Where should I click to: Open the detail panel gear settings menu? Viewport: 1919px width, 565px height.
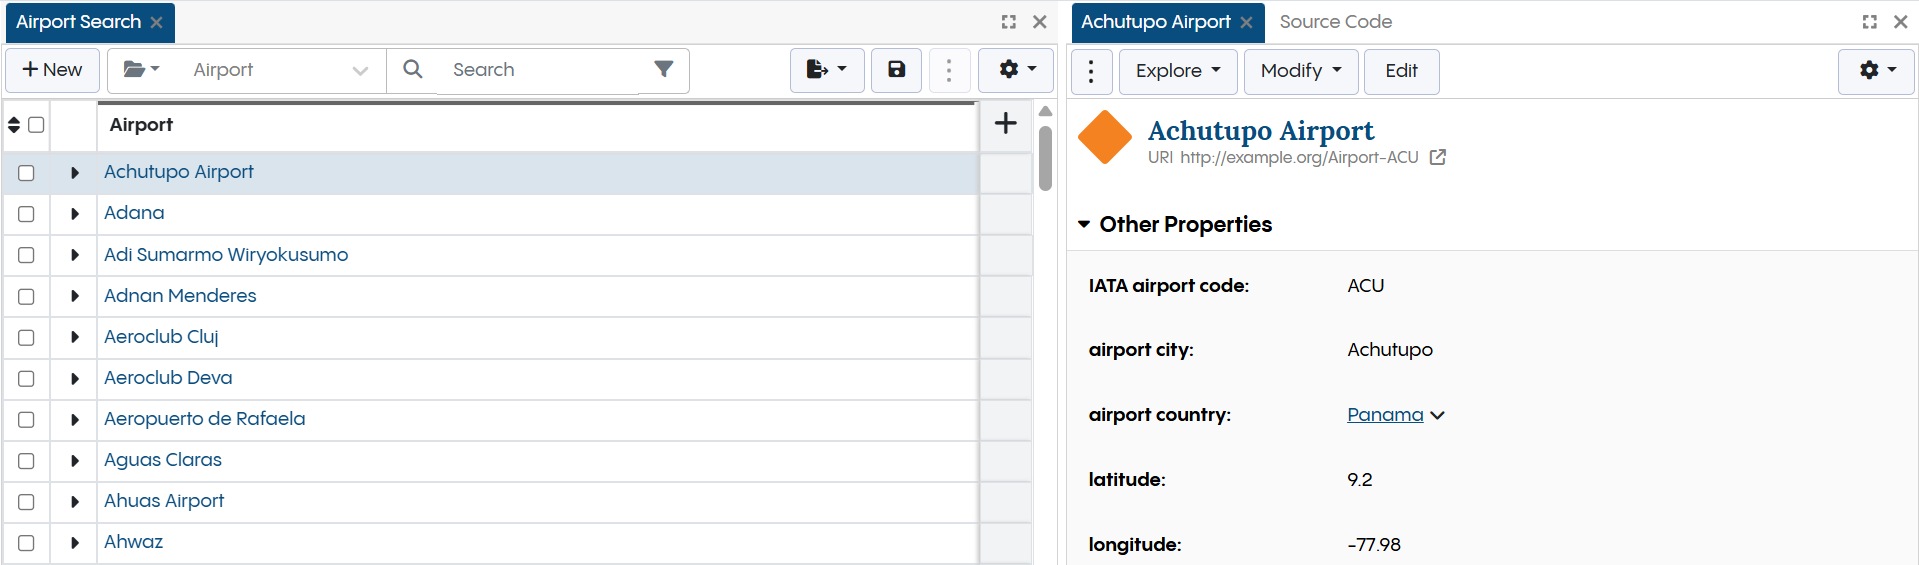point(1876,71)
